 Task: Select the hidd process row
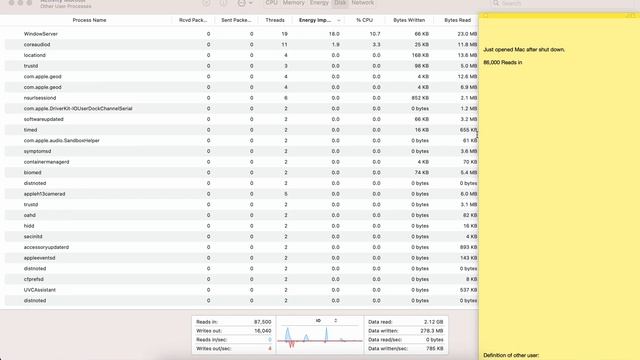(x=241, y=226)
